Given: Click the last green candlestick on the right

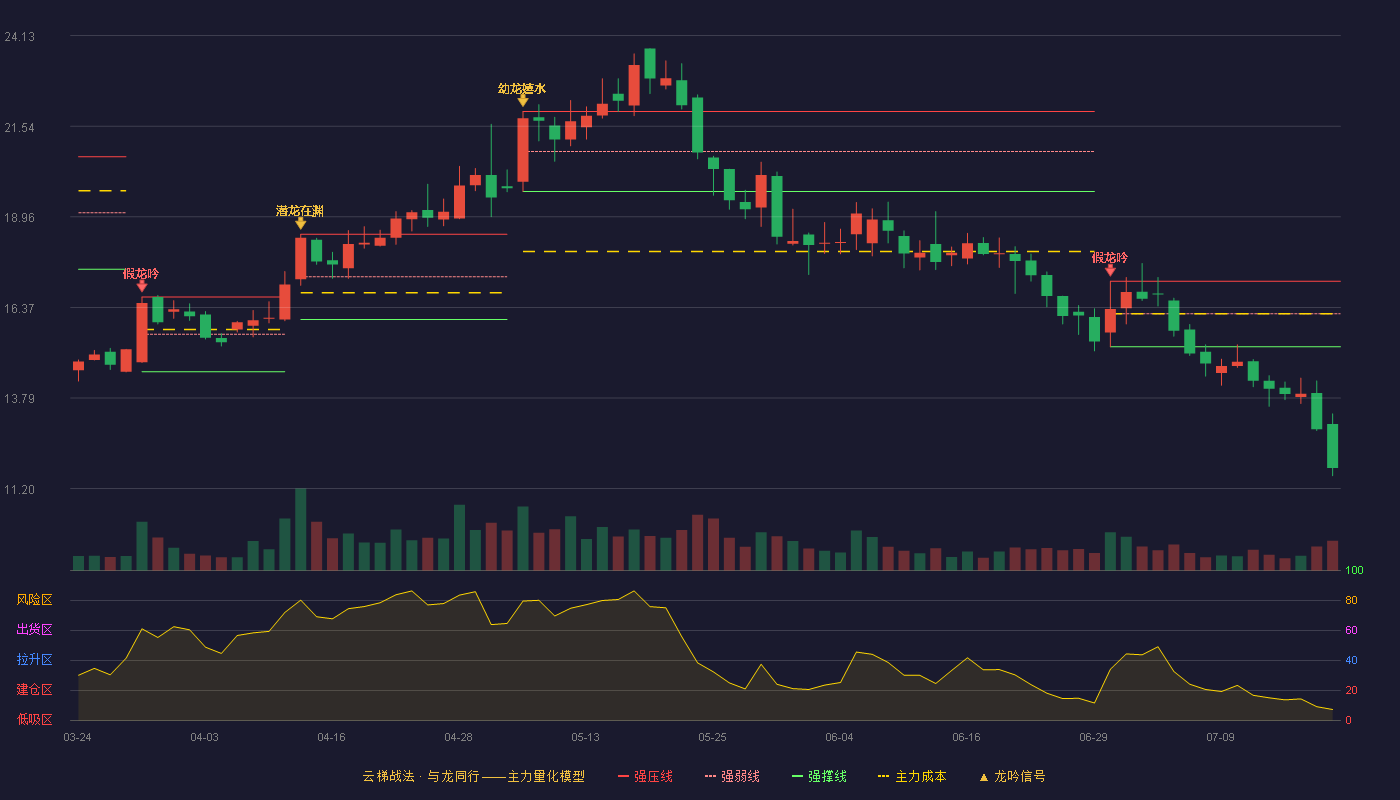Looking at the screenshot, I should coord(1332,446).
